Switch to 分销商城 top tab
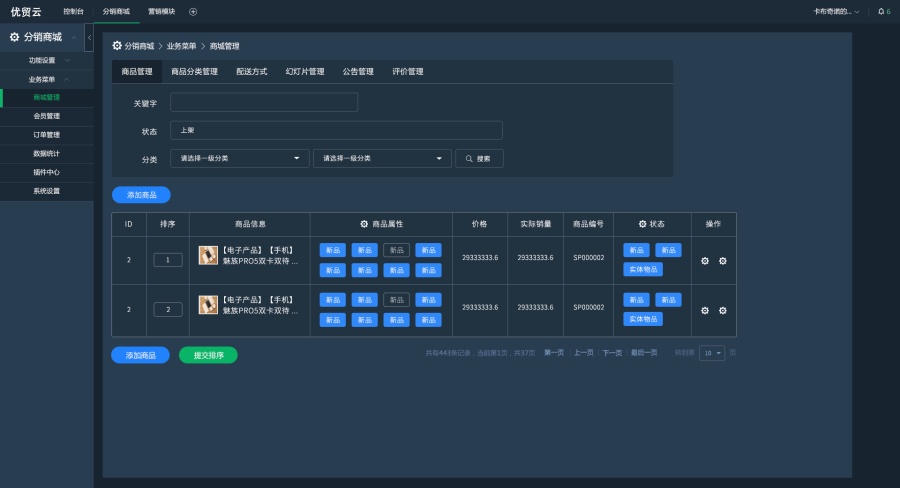This screenshot has width=900, height=488. (117, 11)
